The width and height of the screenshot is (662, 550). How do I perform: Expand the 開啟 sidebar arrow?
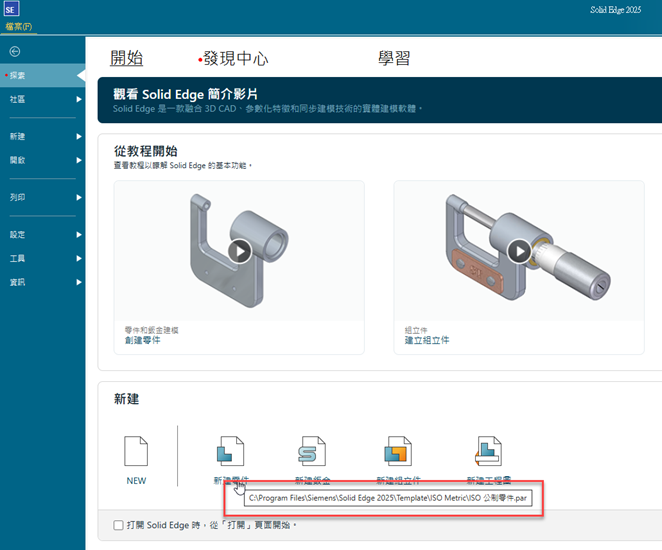[x=79, y=160]
